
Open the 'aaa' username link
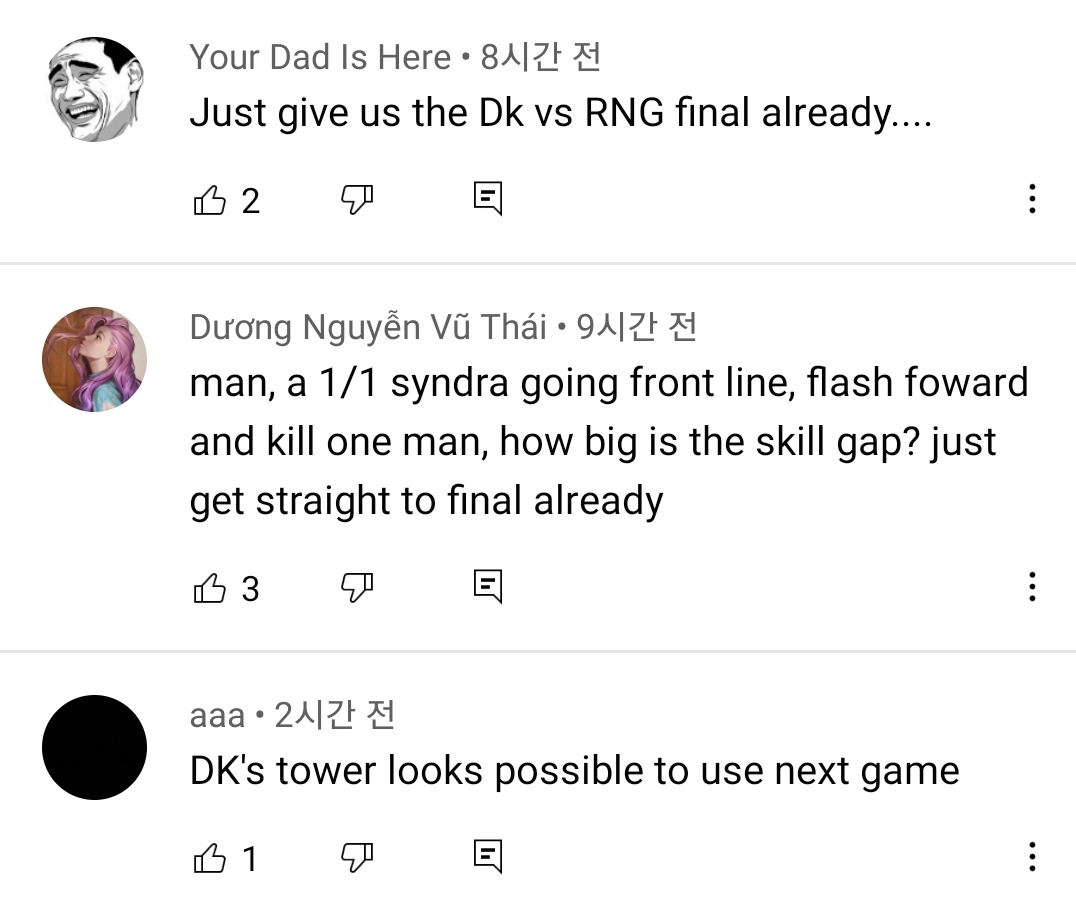[x=218, y=716]
